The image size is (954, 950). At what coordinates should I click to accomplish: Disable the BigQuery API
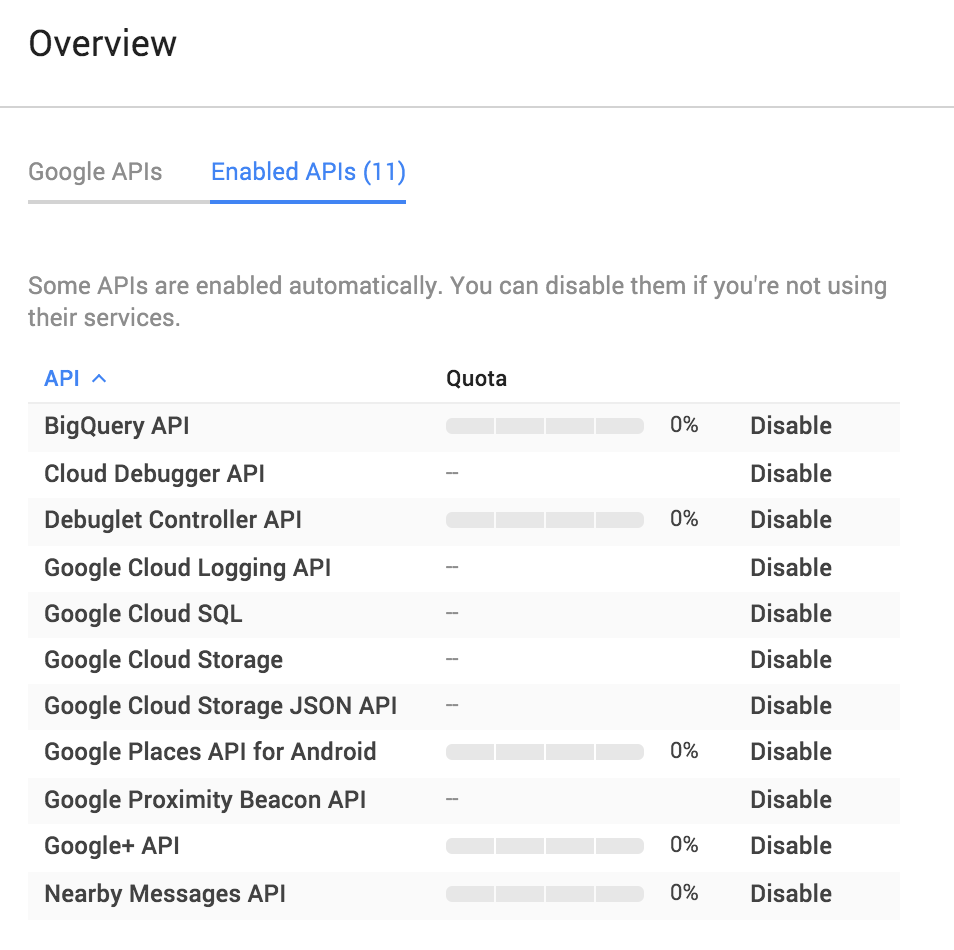(791, 425)
